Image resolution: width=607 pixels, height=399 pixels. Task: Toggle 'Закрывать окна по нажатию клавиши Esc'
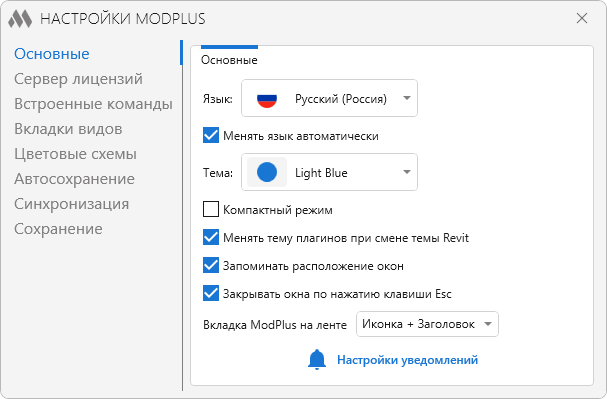click(211, 293)
